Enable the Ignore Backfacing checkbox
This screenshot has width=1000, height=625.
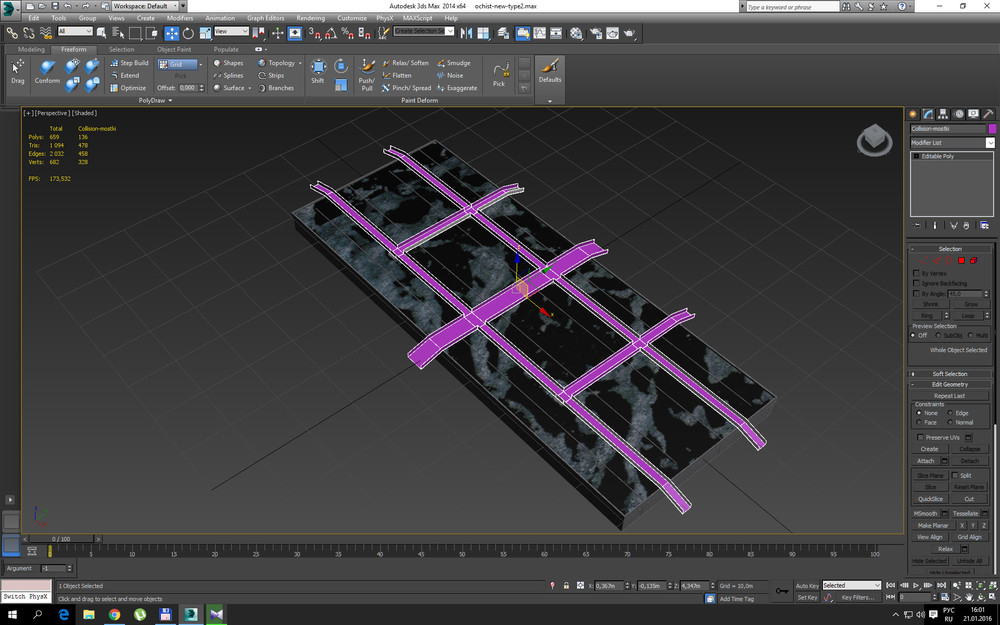(x=917, y=283)
